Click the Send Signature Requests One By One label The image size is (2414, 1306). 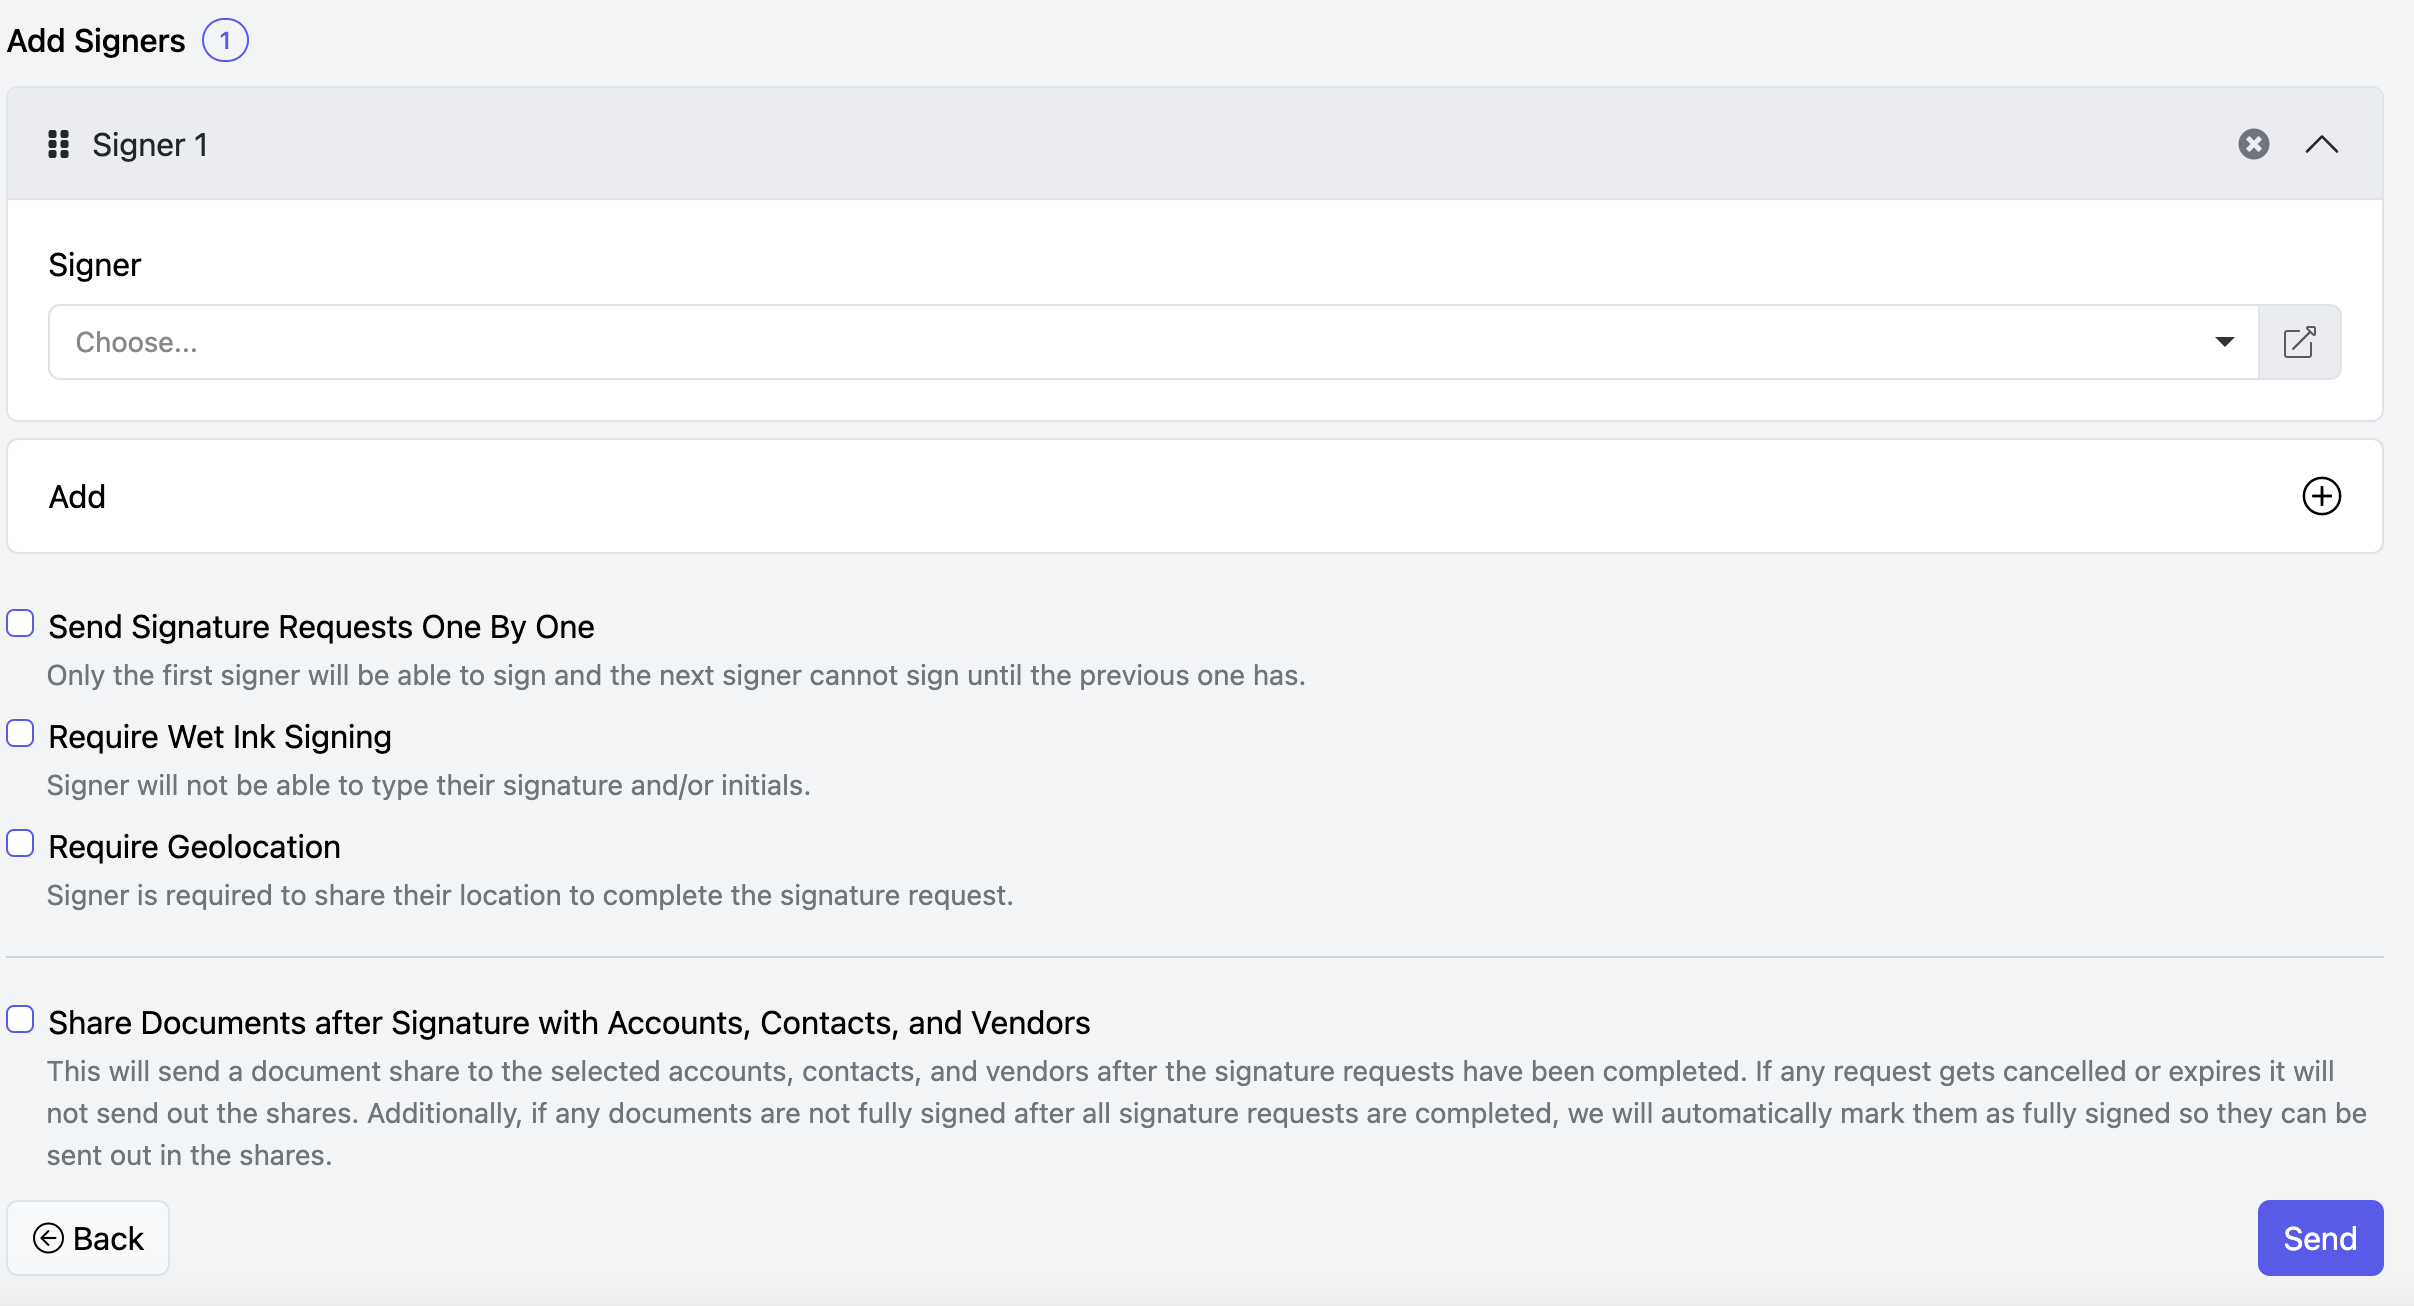click(321, 627)
